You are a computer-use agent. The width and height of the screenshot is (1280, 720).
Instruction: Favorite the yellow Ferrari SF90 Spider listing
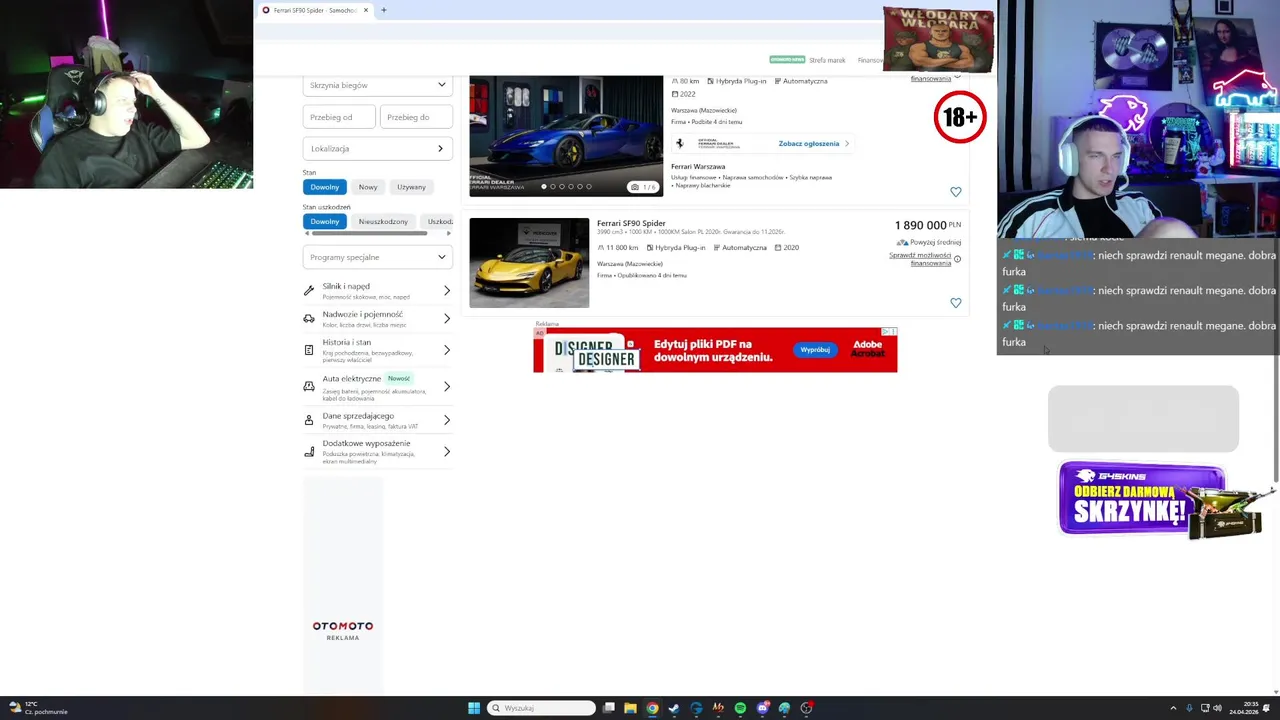(x=956, y=303)
